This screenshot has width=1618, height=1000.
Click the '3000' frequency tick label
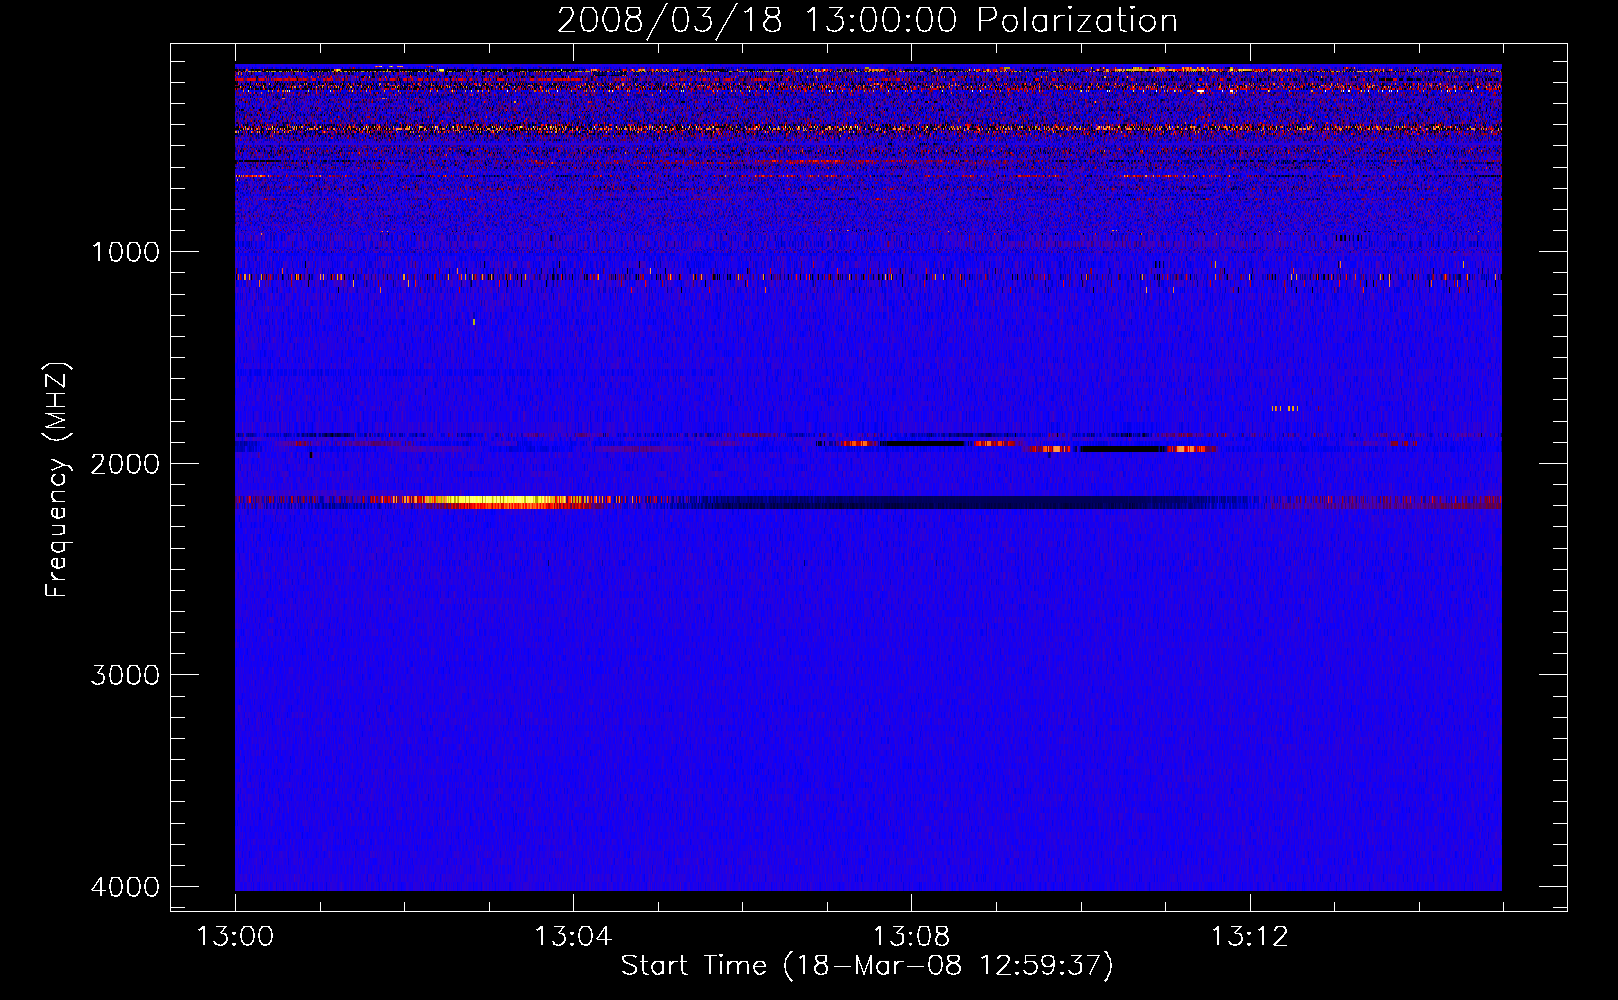pos(125,675)
